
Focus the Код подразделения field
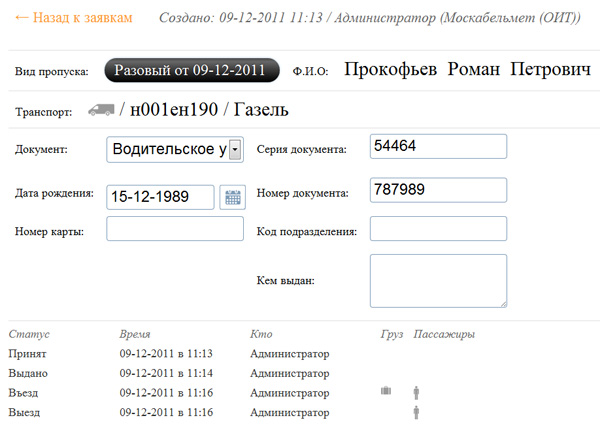coord(438,229)
